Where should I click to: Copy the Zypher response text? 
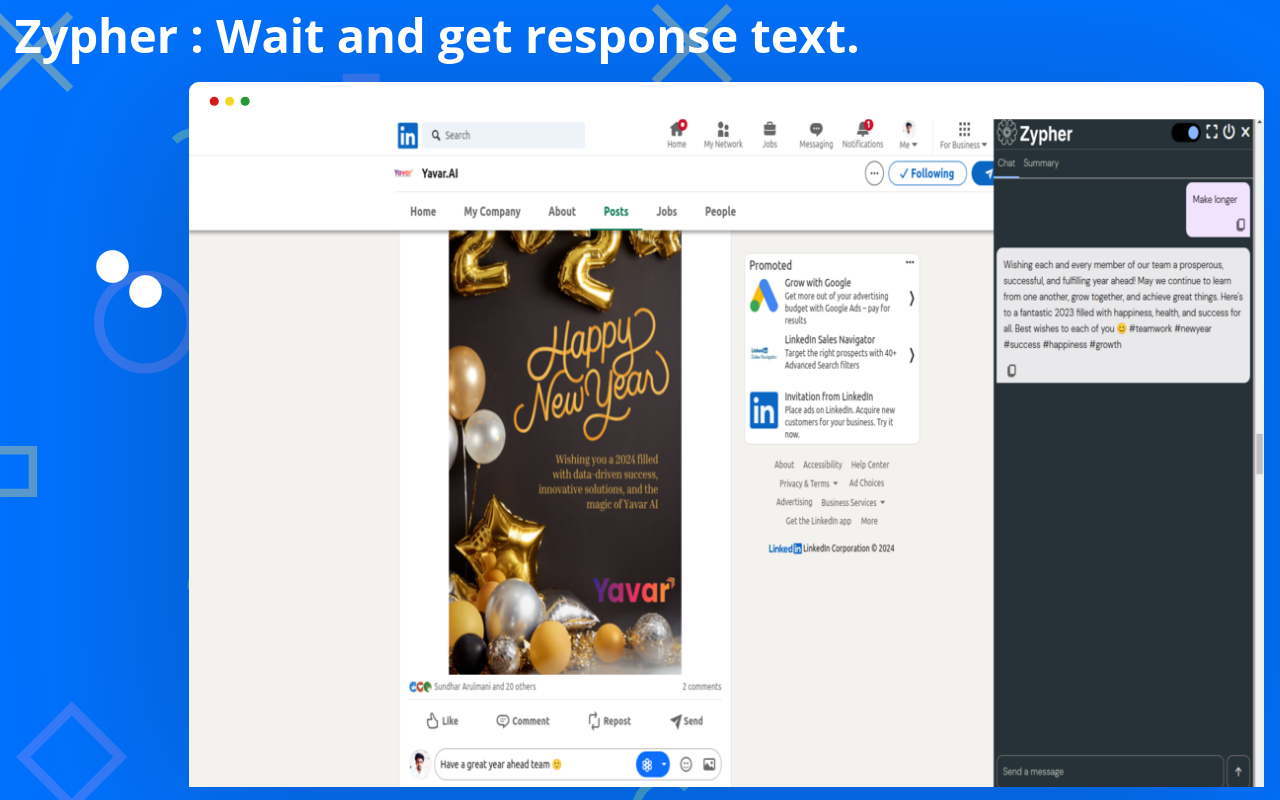coord(1011,371)
